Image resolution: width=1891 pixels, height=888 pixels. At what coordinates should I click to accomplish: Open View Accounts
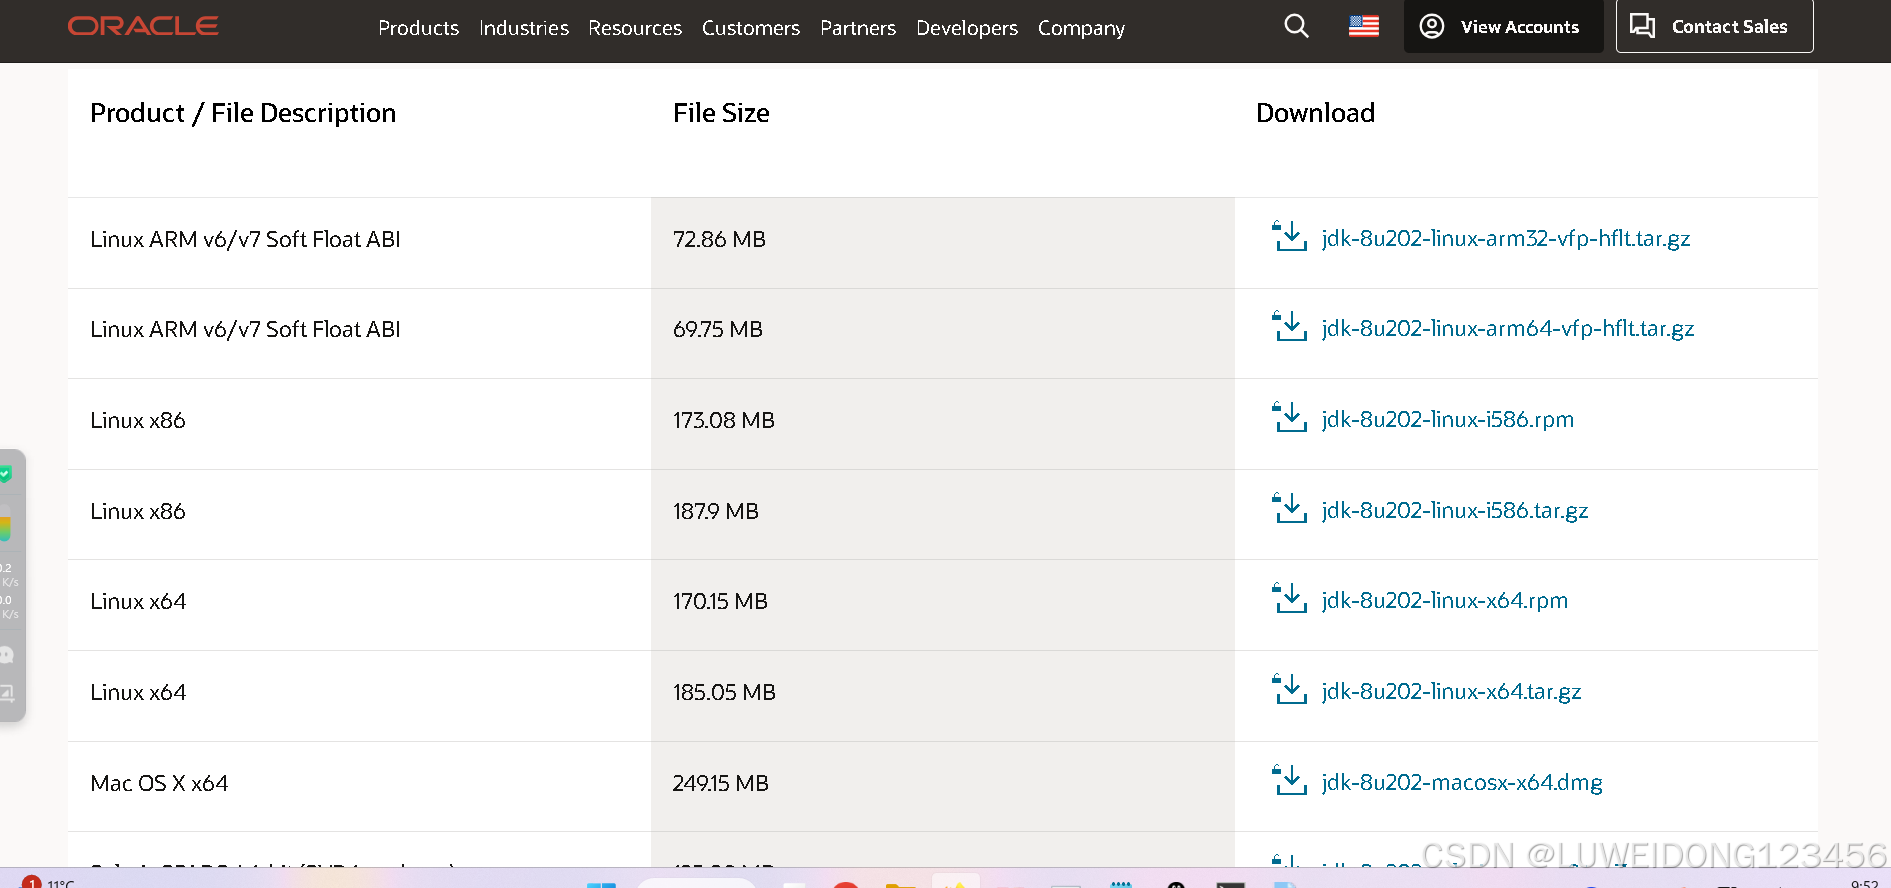[1503, 27]
